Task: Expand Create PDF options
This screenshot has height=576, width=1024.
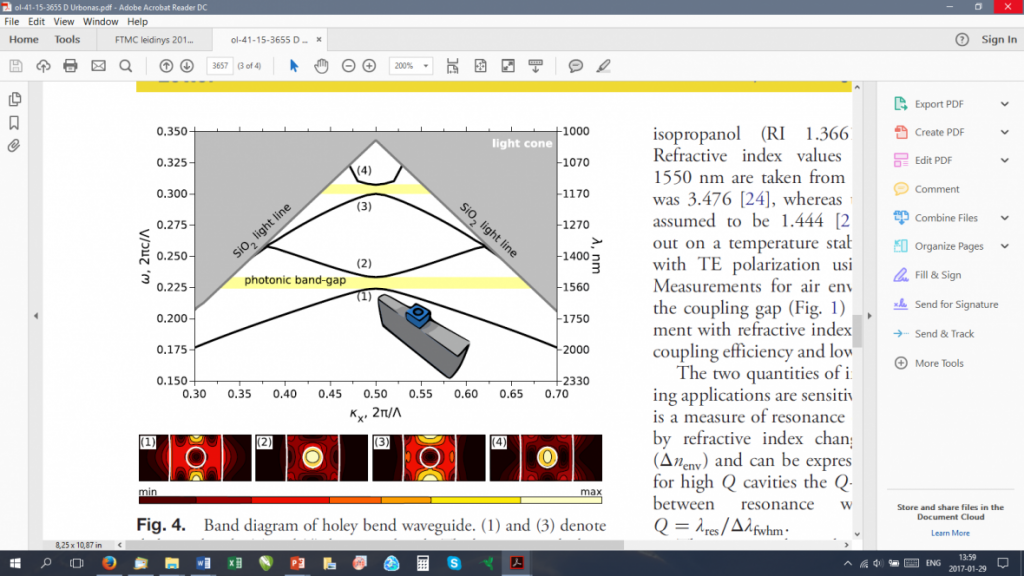Action: tap(1004, 132)
